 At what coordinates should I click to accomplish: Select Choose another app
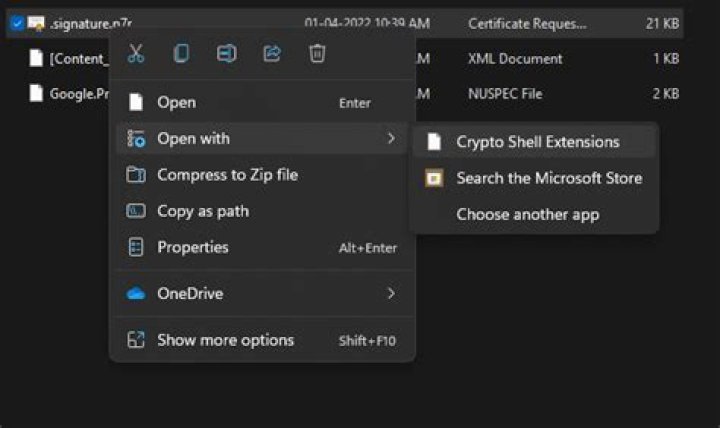point(534,214)
